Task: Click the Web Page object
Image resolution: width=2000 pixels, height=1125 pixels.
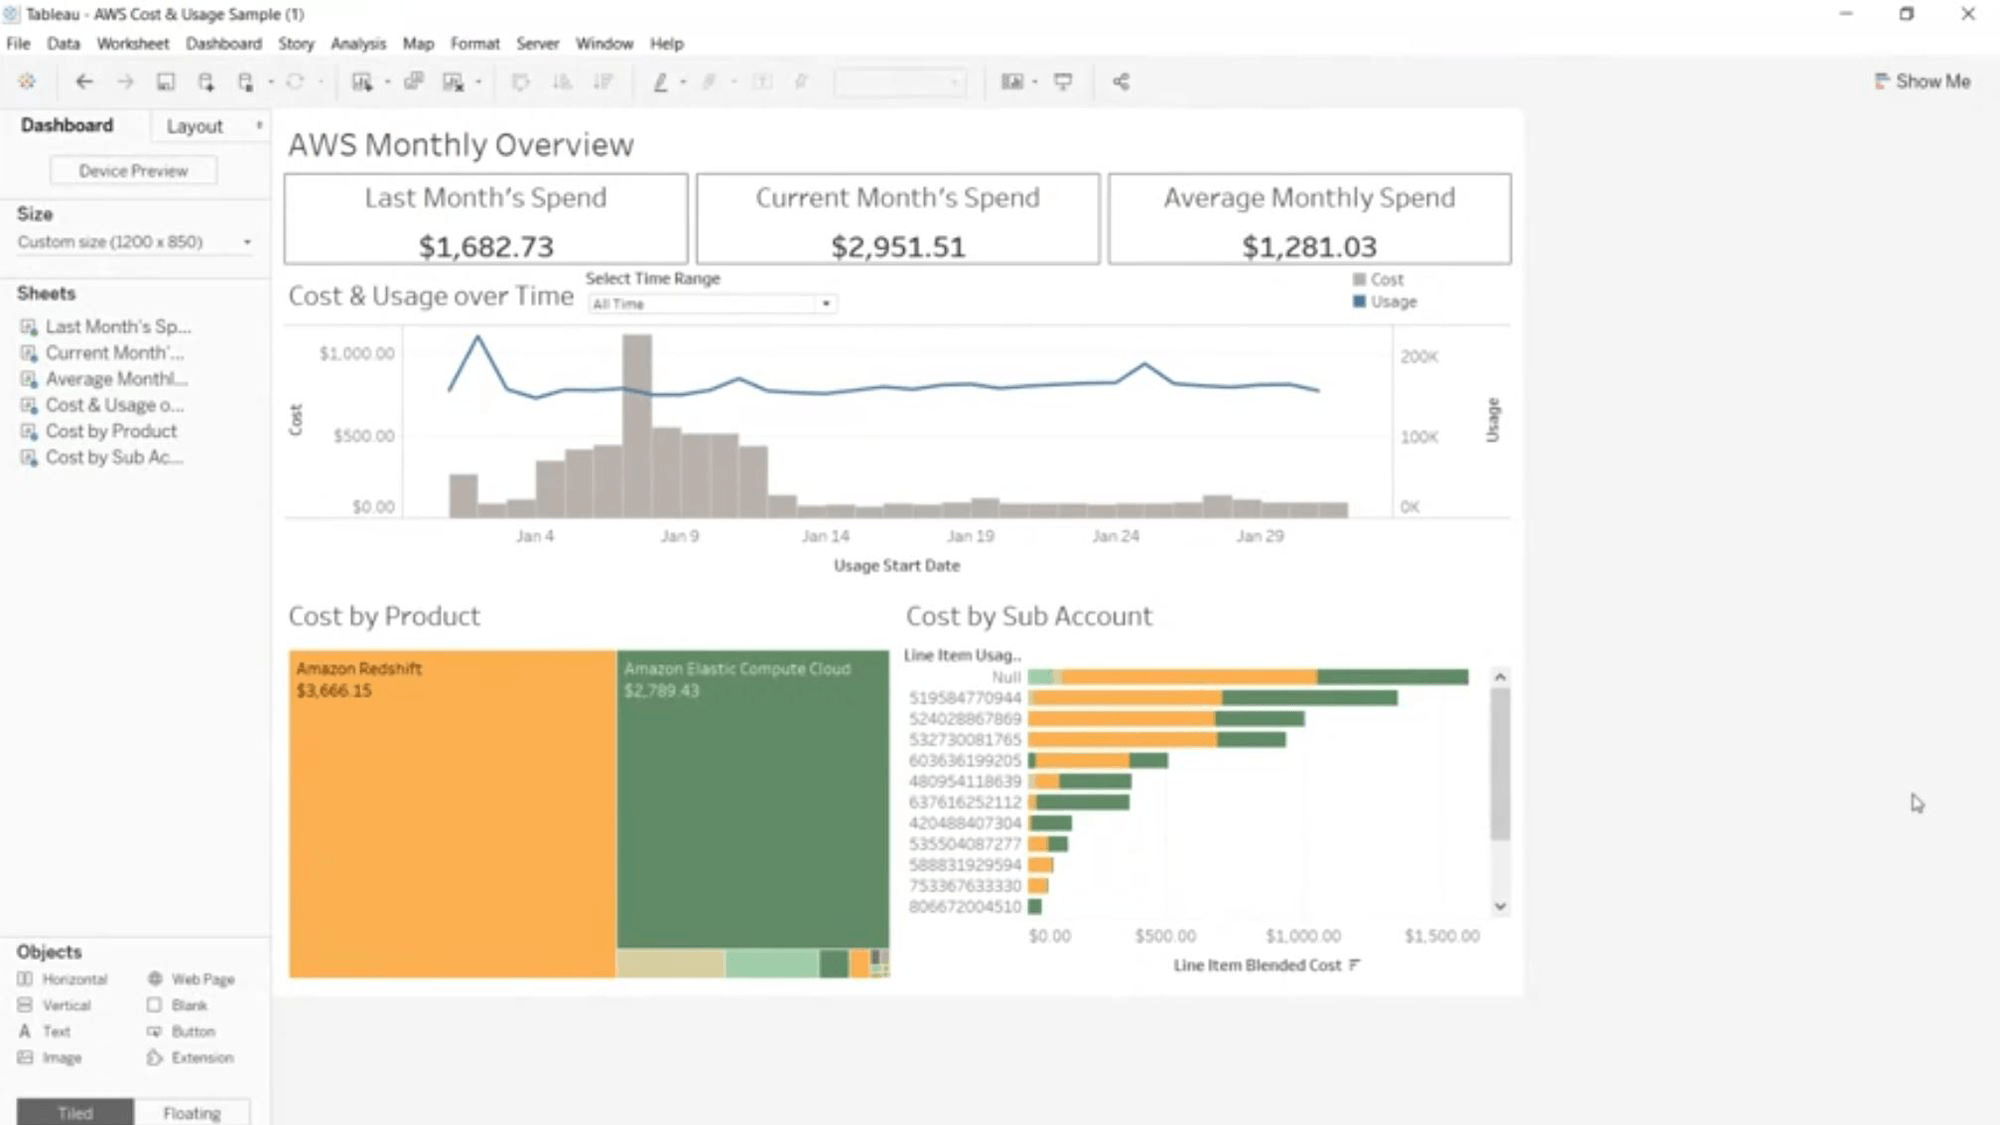Action: (x=191, y=979)
